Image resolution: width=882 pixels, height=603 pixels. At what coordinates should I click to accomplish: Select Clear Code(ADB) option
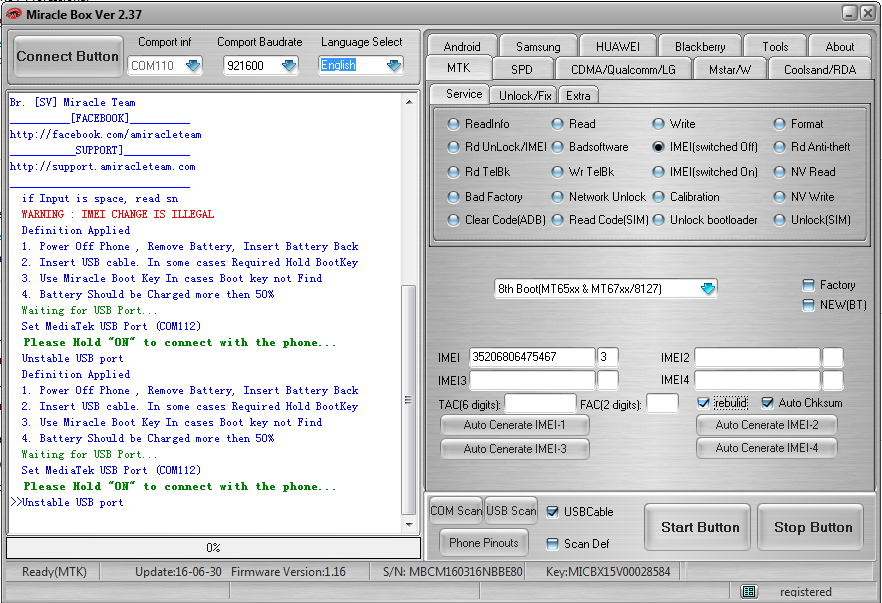click(453, 220)
